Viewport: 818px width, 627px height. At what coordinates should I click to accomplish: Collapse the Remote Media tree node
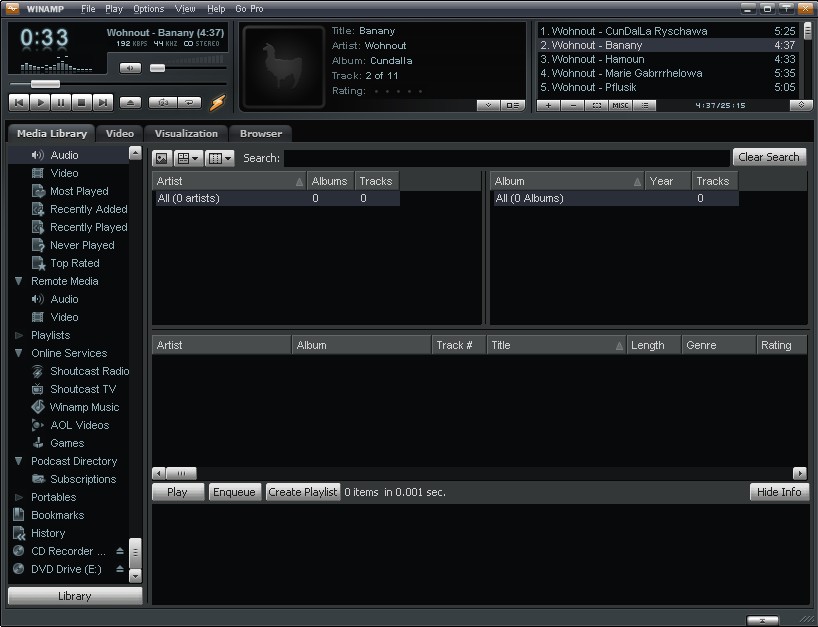click(19, 281)
